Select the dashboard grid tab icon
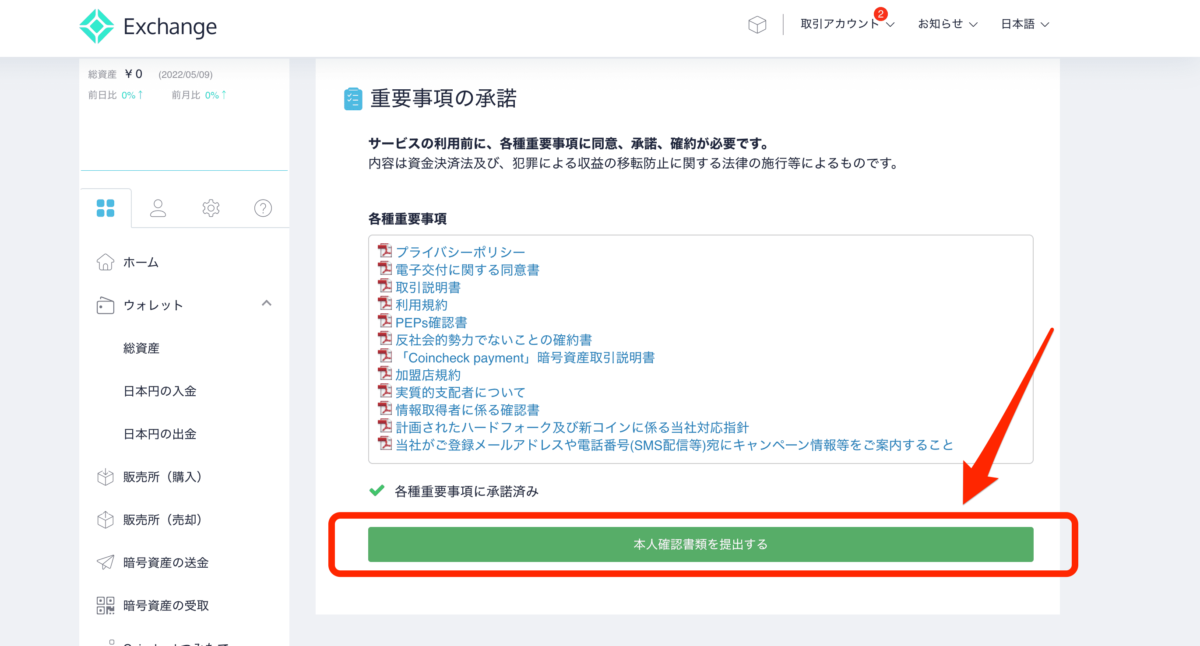Viewport: 1200px width, 646px height. click(x=105, y=208)
